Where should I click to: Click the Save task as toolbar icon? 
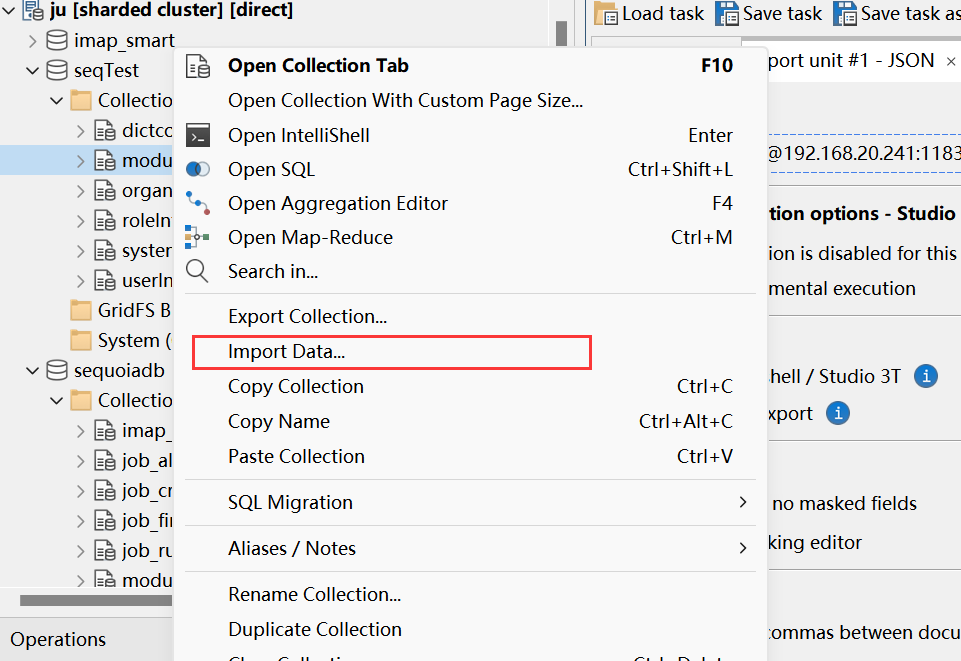point(847,13)
